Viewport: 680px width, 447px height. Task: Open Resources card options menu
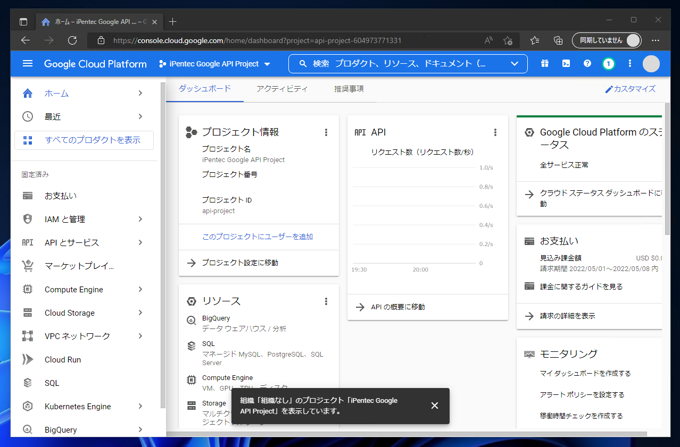click(326, 301)
